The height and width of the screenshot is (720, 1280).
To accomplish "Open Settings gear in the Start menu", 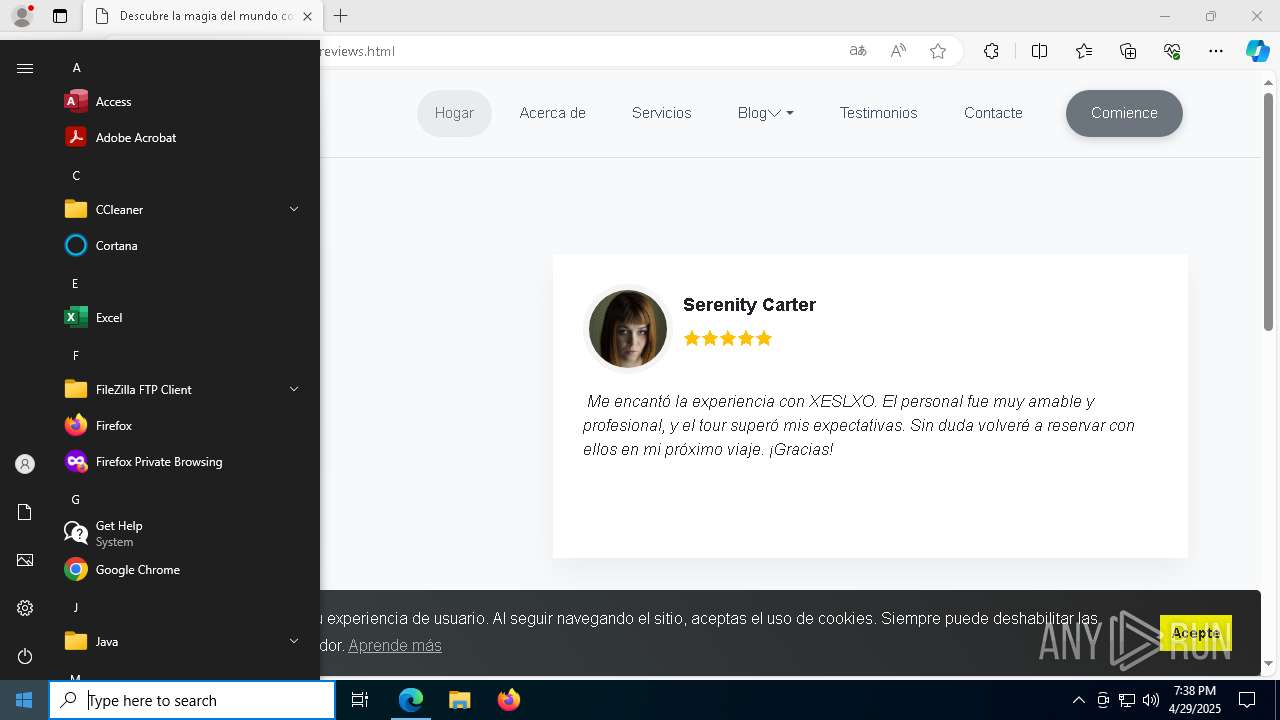I will point(25,608).
